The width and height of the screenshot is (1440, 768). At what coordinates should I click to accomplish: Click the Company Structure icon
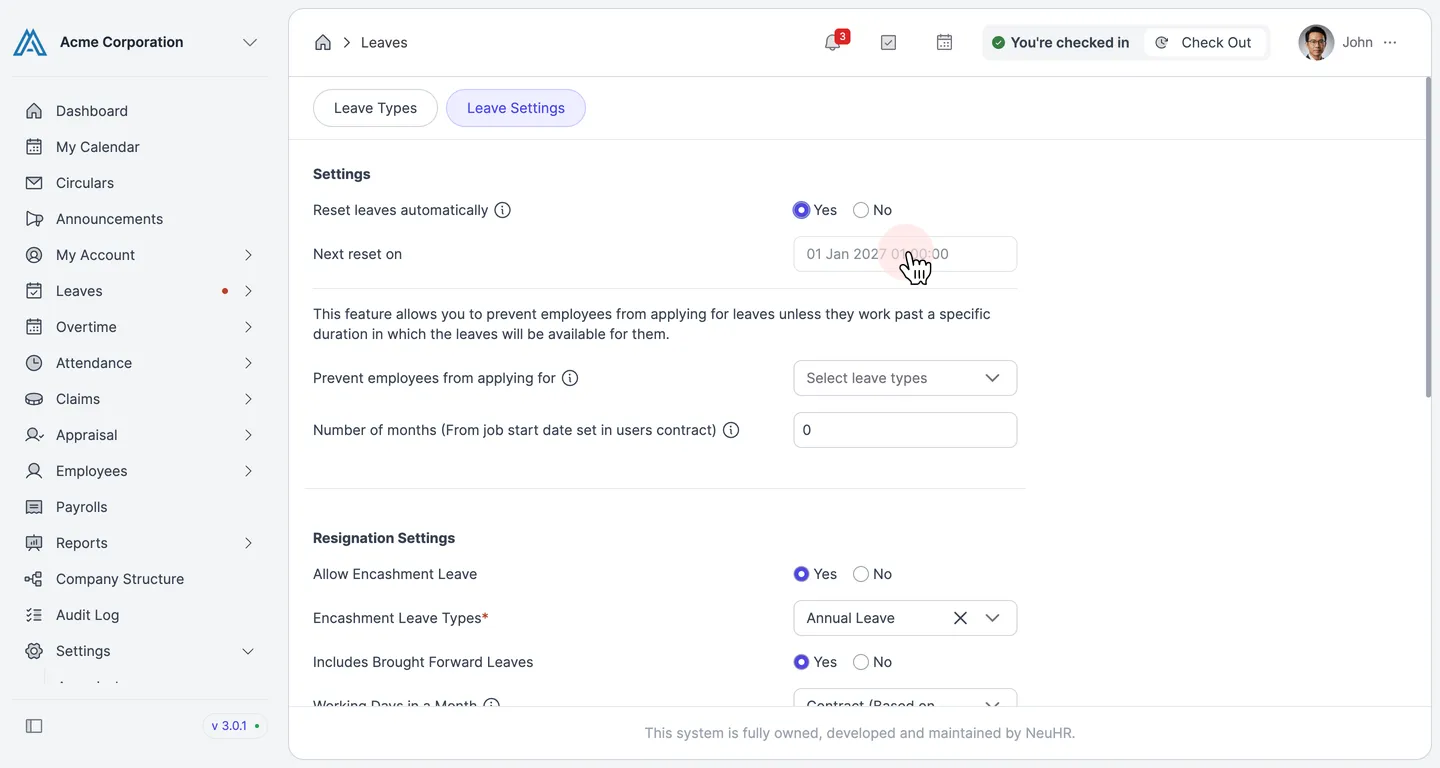point(34,579)
